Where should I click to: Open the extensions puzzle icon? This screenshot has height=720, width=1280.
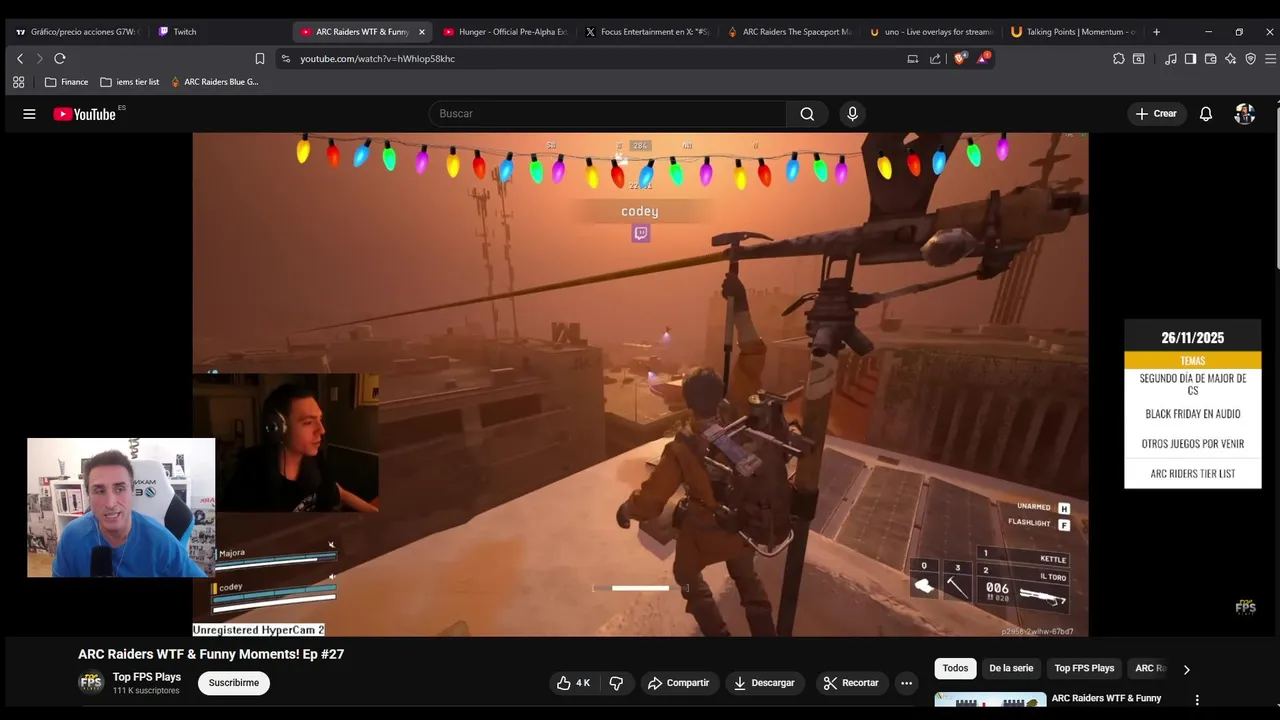[1118, 59]
